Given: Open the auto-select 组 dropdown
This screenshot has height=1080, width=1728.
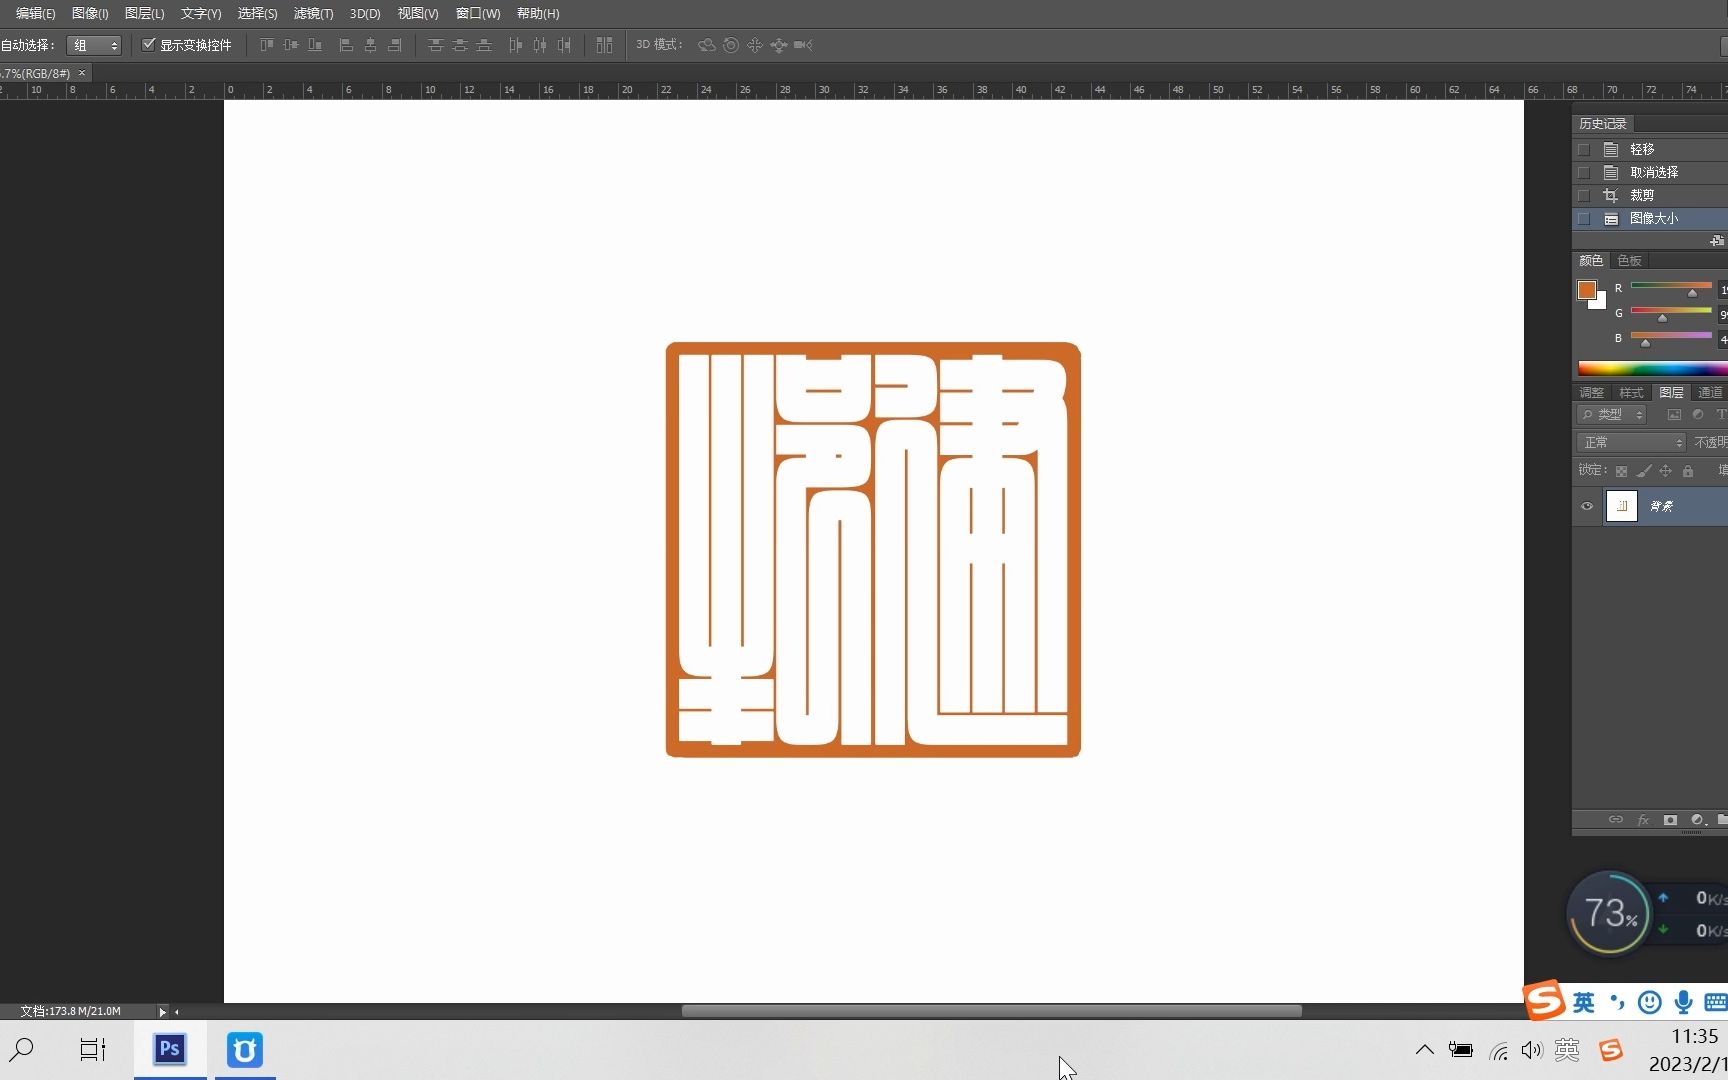Looking at the screenshot, I should click(94, 45).
